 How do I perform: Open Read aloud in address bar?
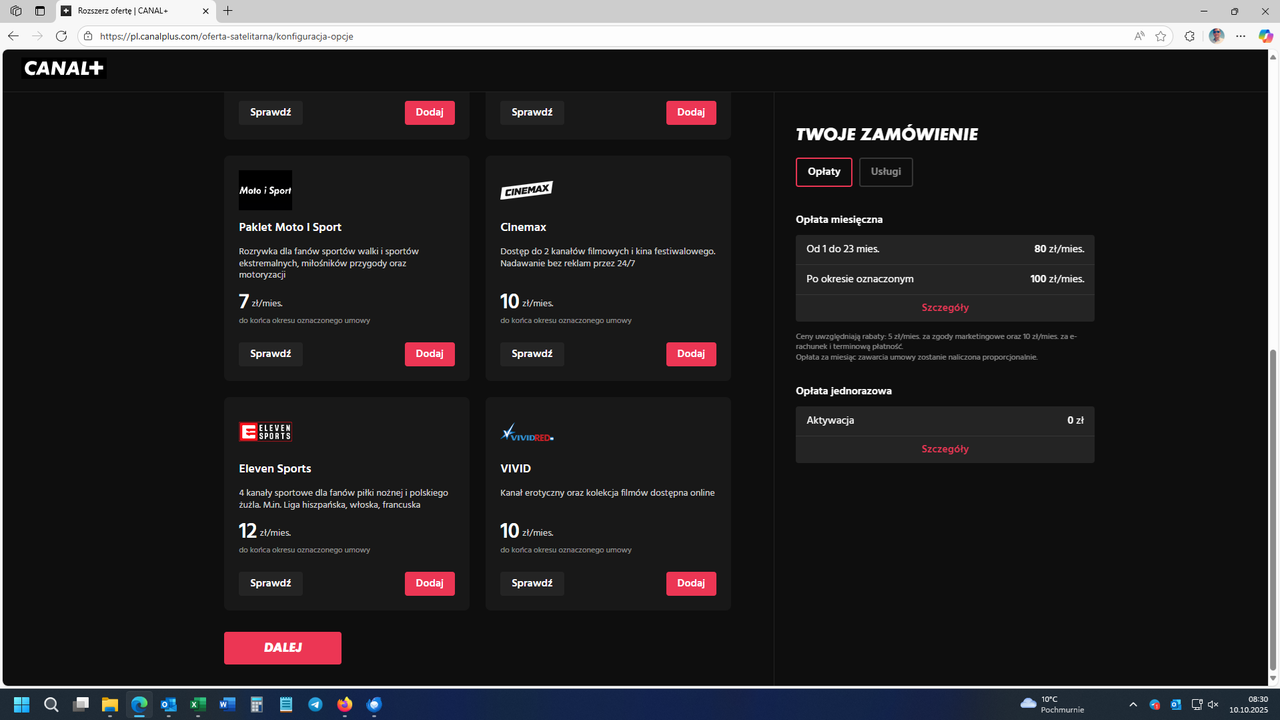[x=1139, y=36]
